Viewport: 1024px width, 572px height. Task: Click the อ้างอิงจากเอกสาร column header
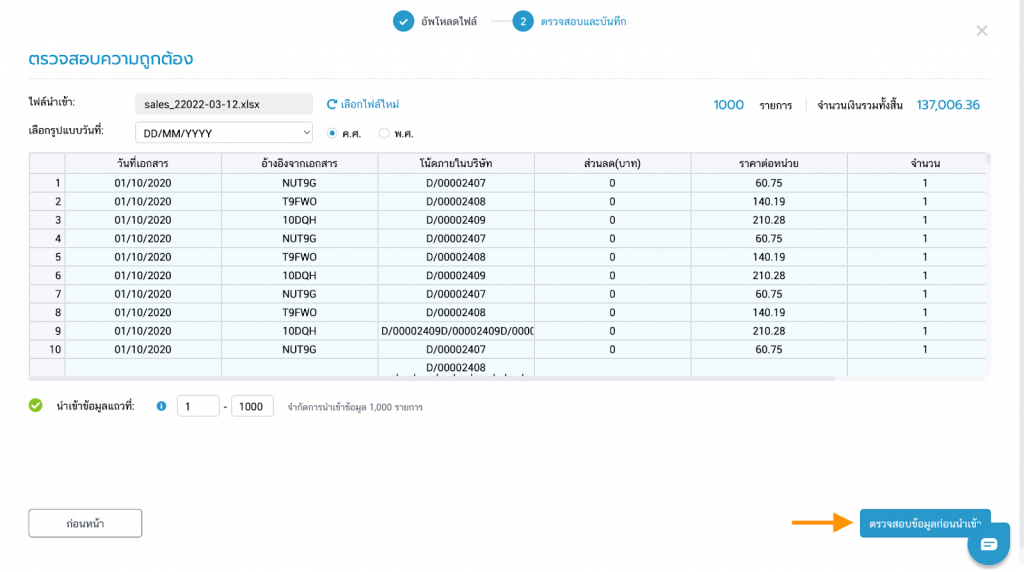pos(299,163)
